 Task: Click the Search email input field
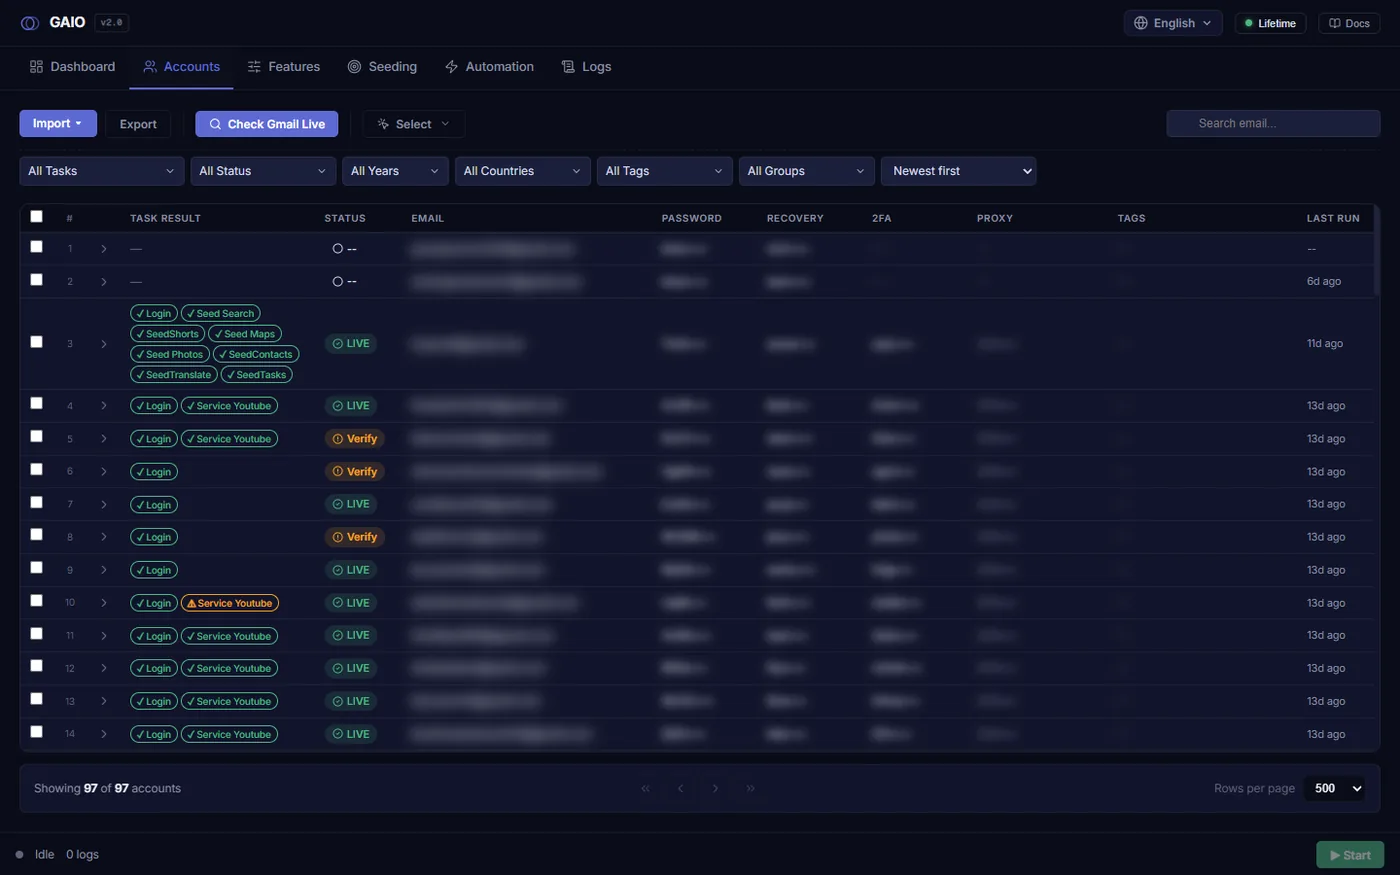1273,123
